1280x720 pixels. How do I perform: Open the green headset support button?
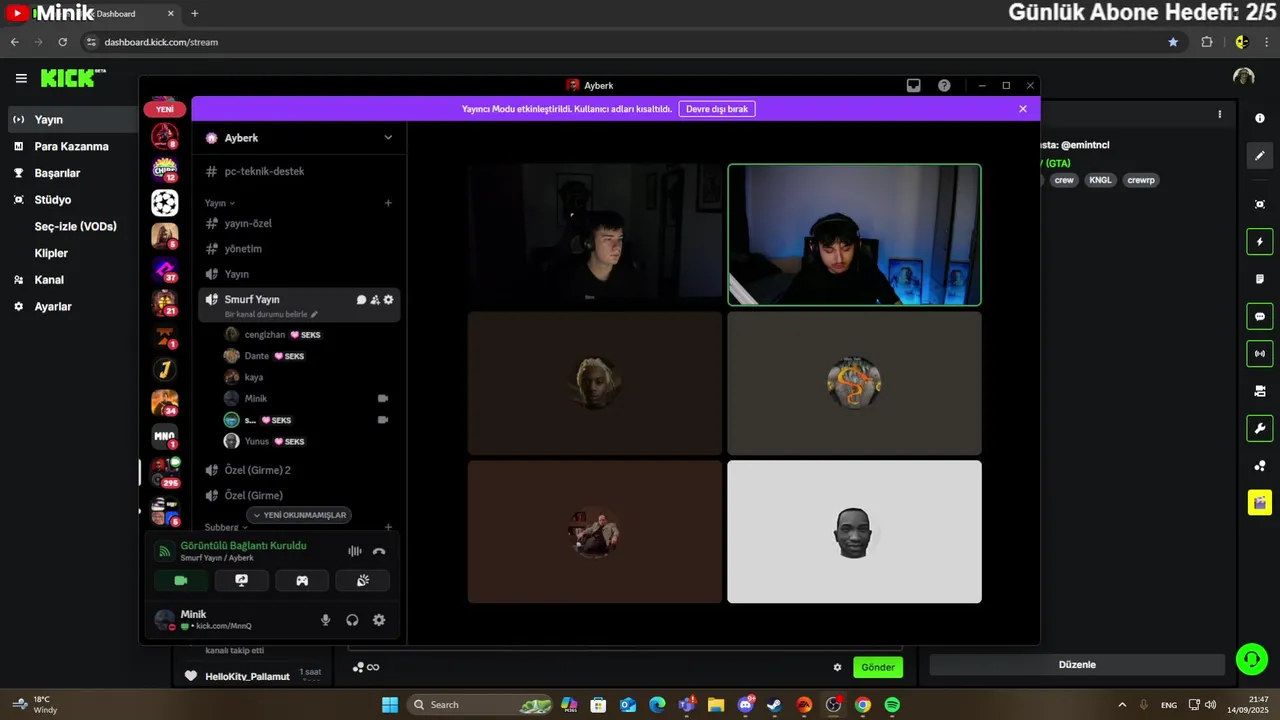tap(1251, 658)
